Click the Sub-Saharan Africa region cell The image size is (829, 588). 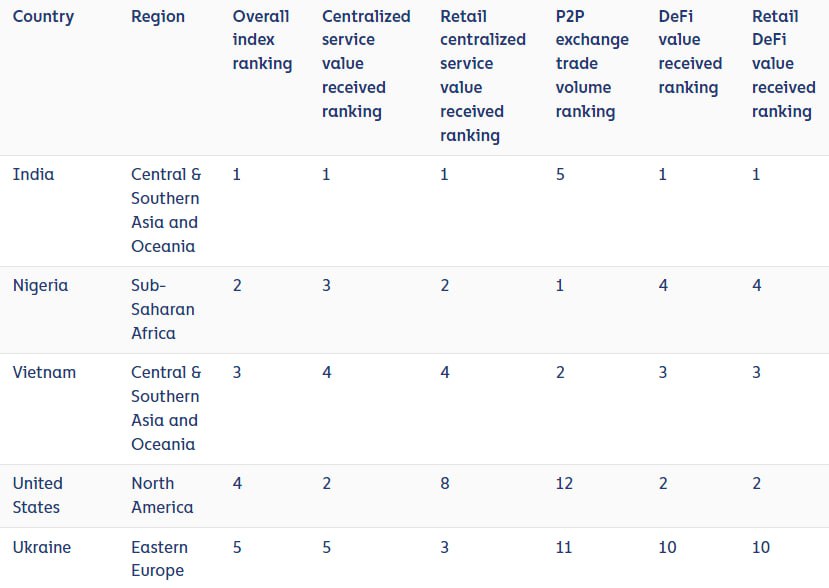[x=163, y=309]
